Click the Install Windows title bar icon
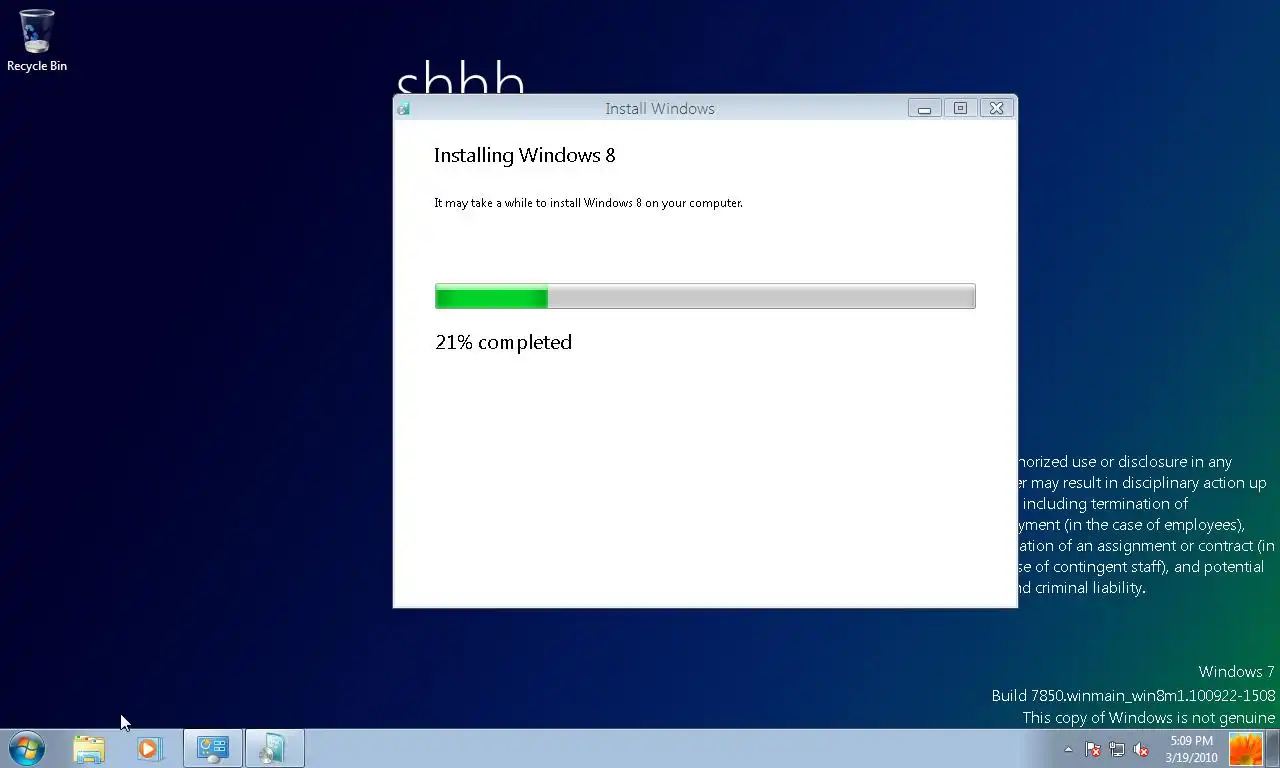The image size is (1280, 768). [x=403, y=108]
